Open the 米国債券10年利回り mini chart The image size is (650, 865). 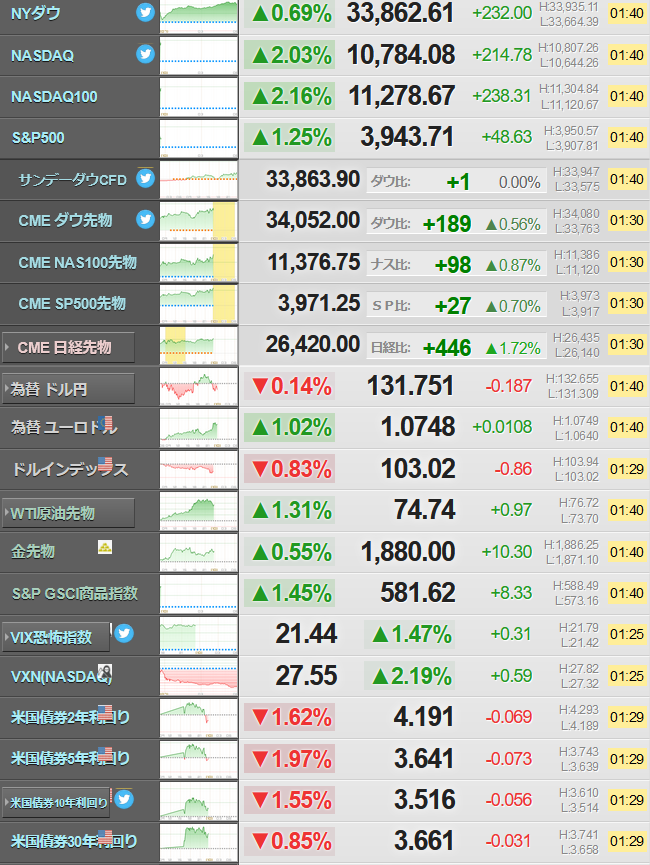(199, 800)
